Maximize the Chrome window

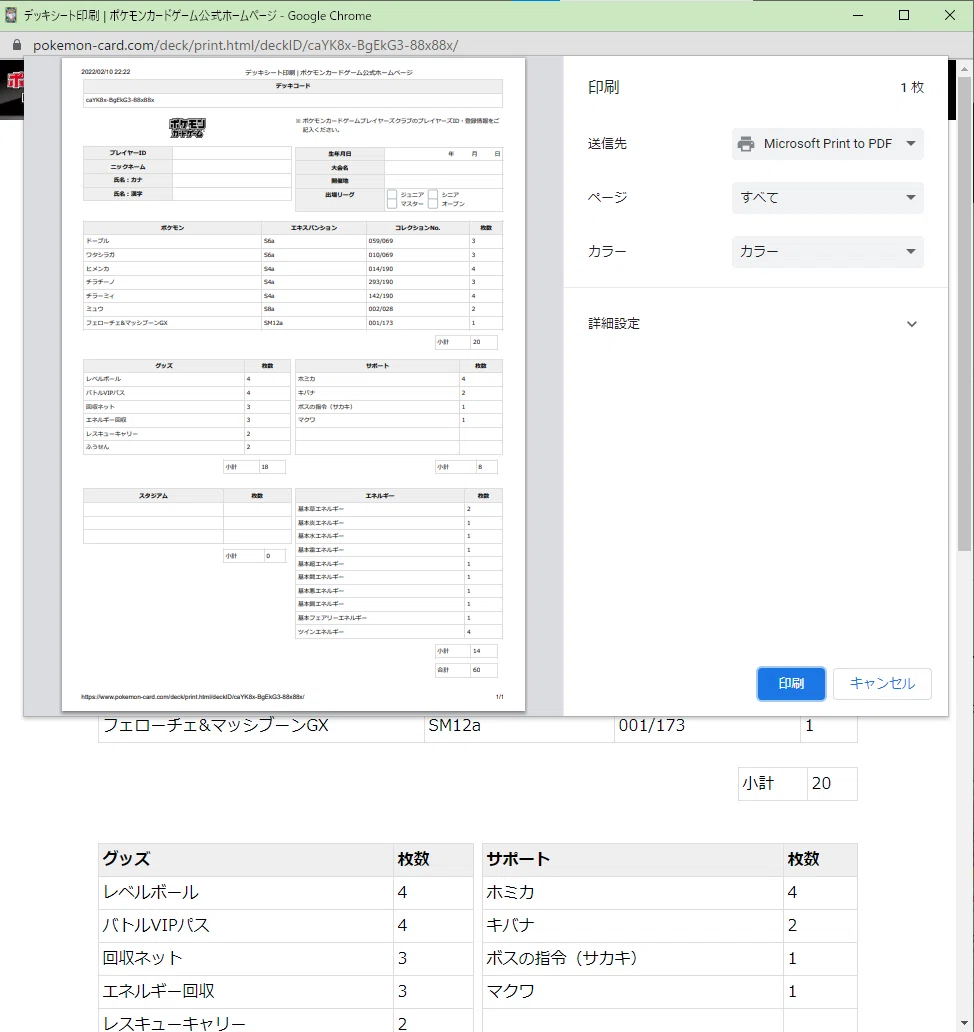coord(904,15)
